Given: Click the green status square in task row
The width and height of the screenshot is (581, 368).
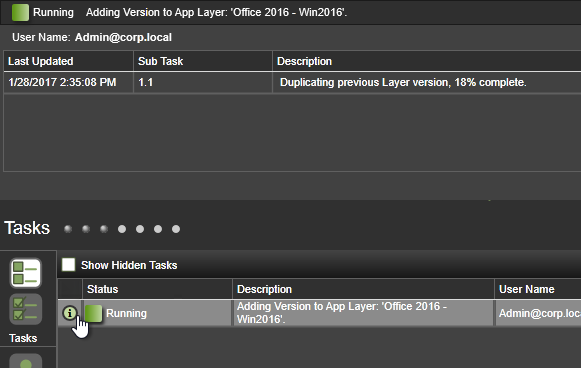Looking at the screenshot, I should (93, 313).
